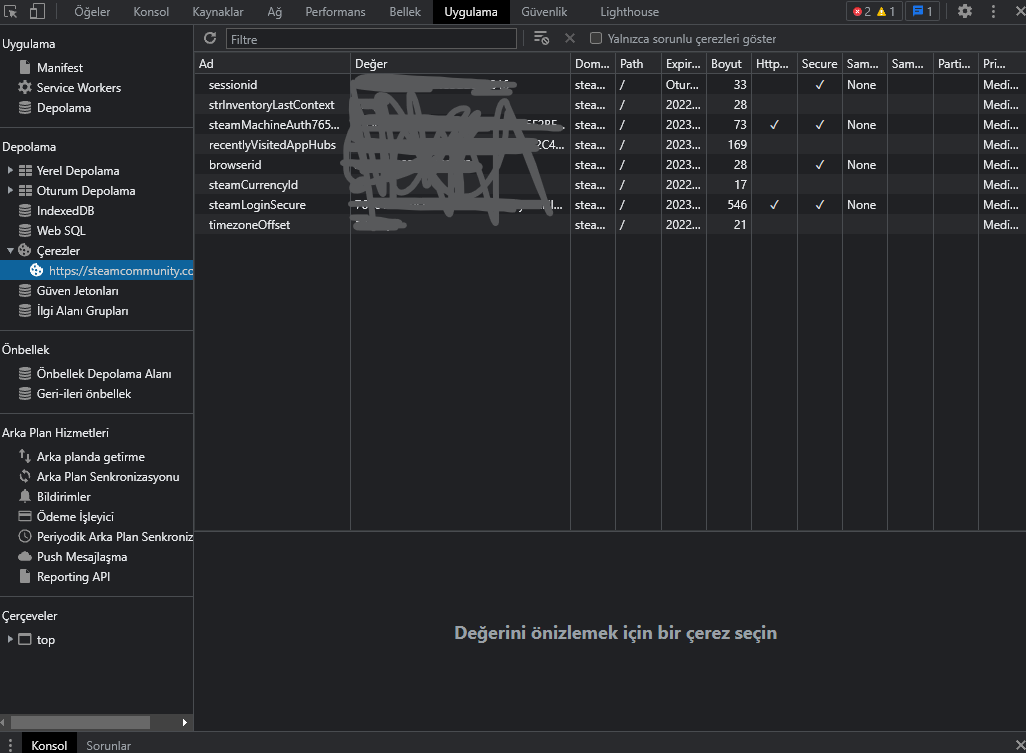This screenshot has height=753, width=1026.
Task: Enable 'Yalnızca sorunlu çerezleri göster' checkbox
Action: click(x=596, y=38)
